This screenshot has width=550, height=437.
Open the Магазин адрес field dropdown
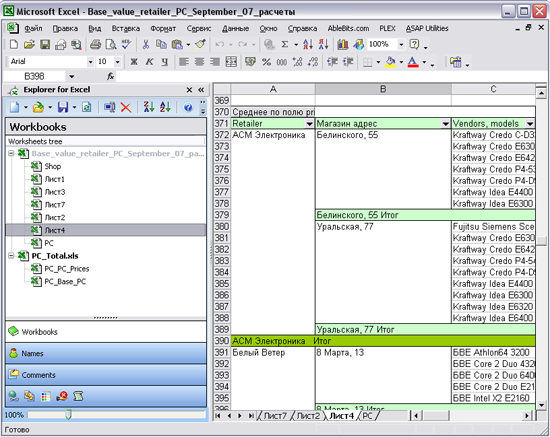click(x=445, y=123)
